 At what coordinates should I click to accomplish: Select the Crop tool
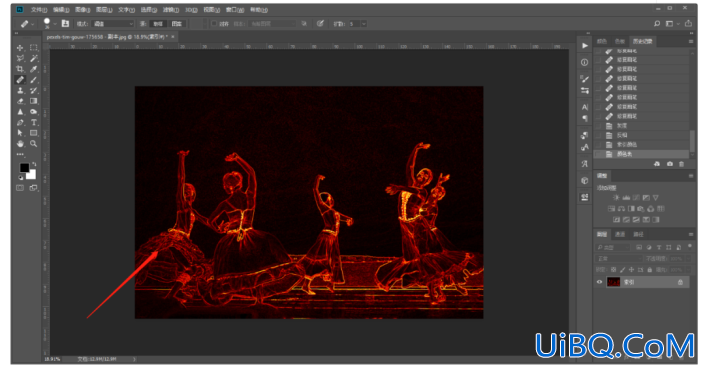20,69
